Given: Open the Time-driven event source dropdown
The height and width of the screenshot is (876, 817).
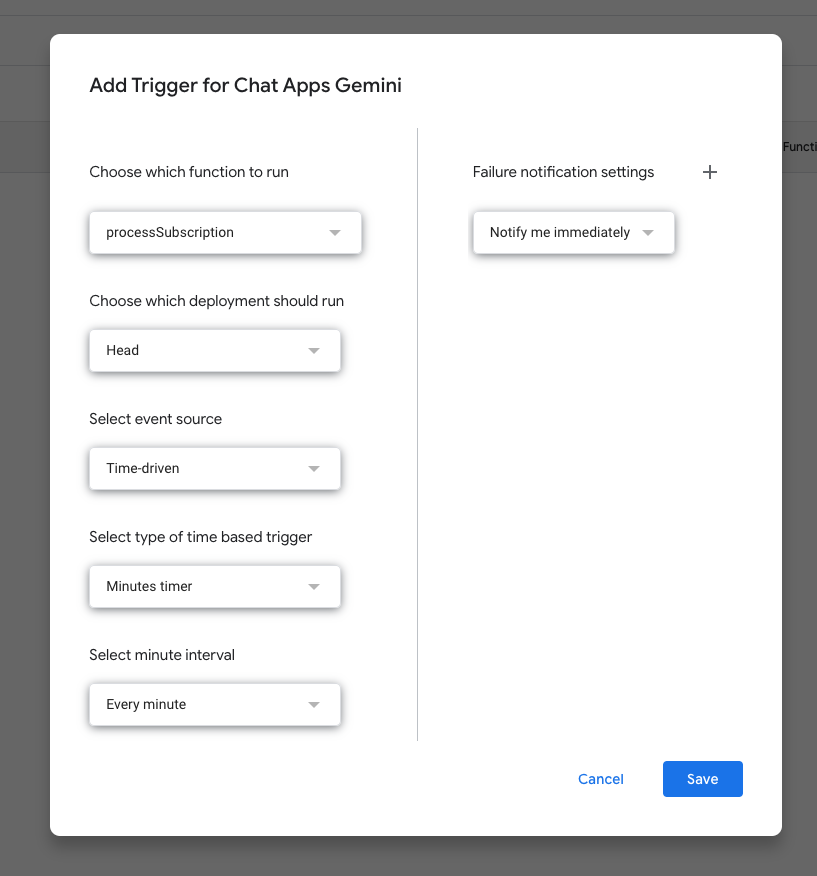Looking at the screenshot, I should [214, 469].
